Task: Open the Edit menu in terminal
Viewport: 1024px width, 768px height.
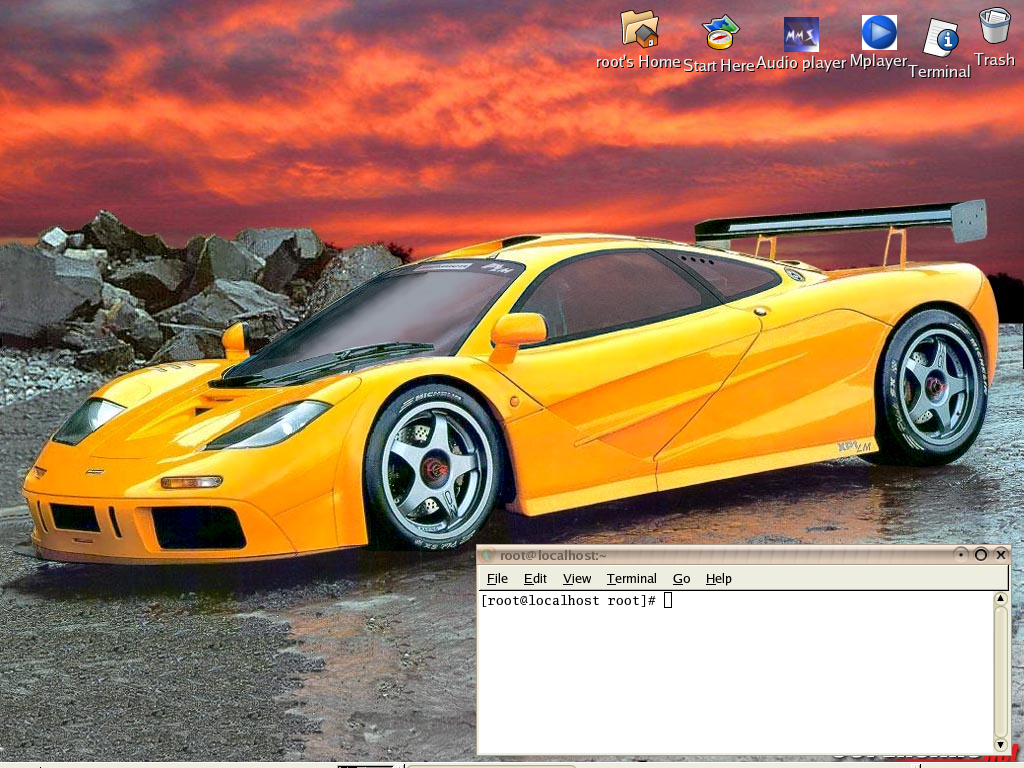Action: 535,579
